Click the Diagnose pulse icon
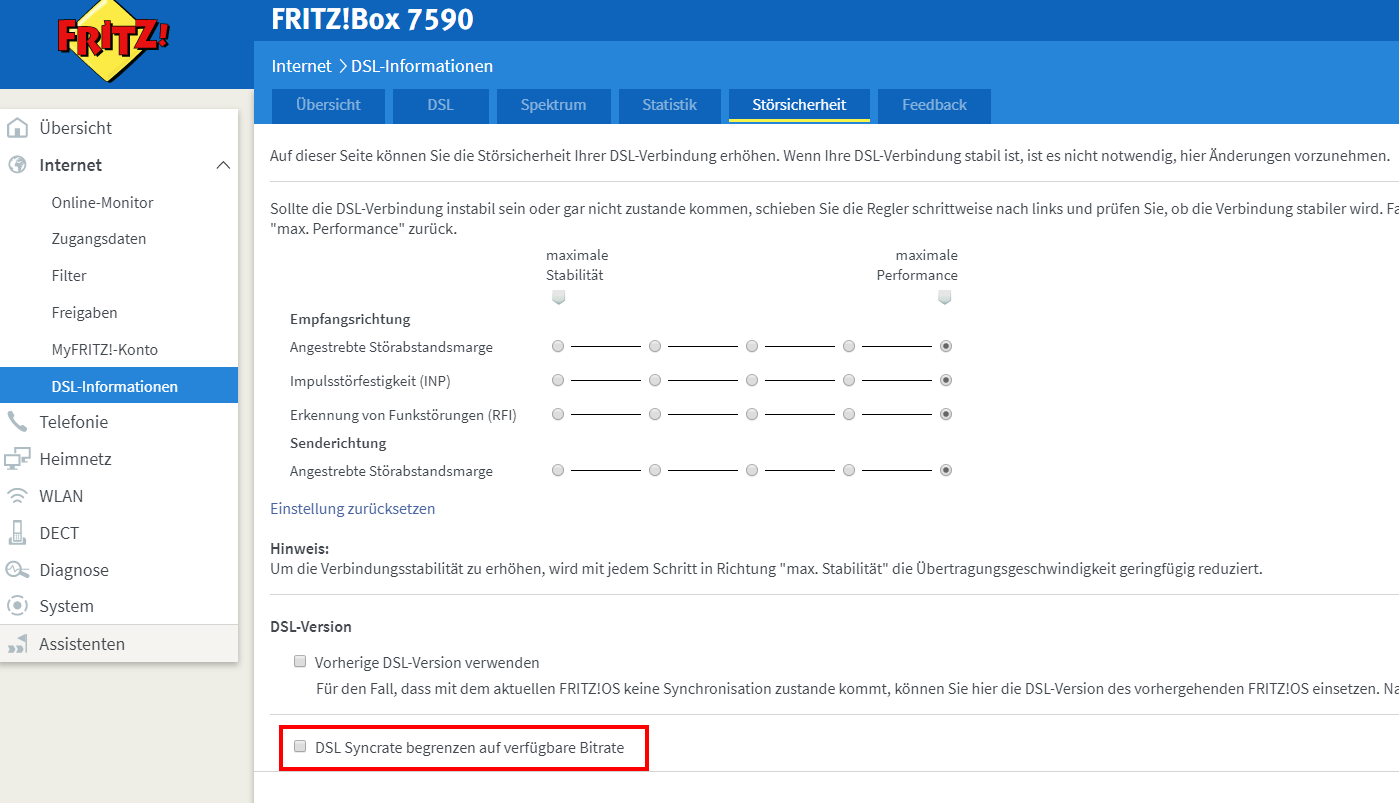Viewport: 1399px width, 803px height. click(17, 570)
